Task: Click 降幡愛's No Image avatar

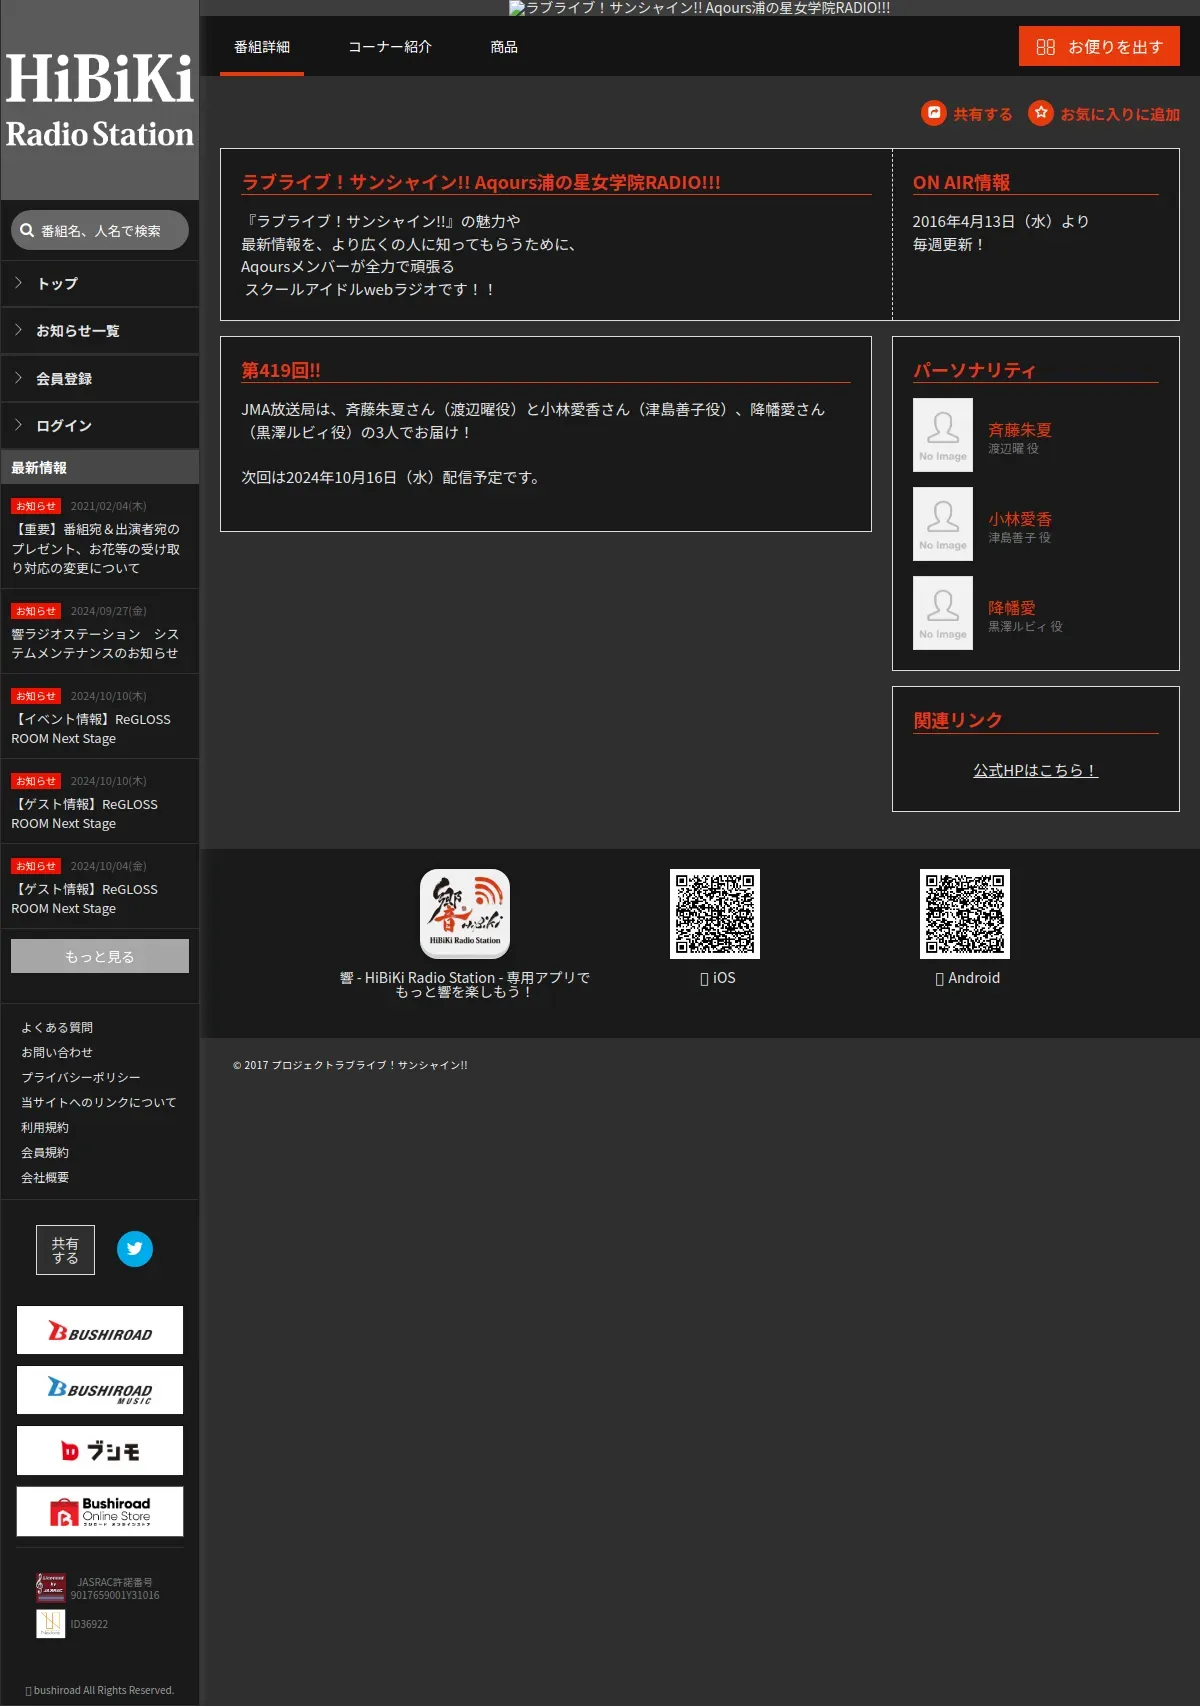Action: tap(943, 613)
